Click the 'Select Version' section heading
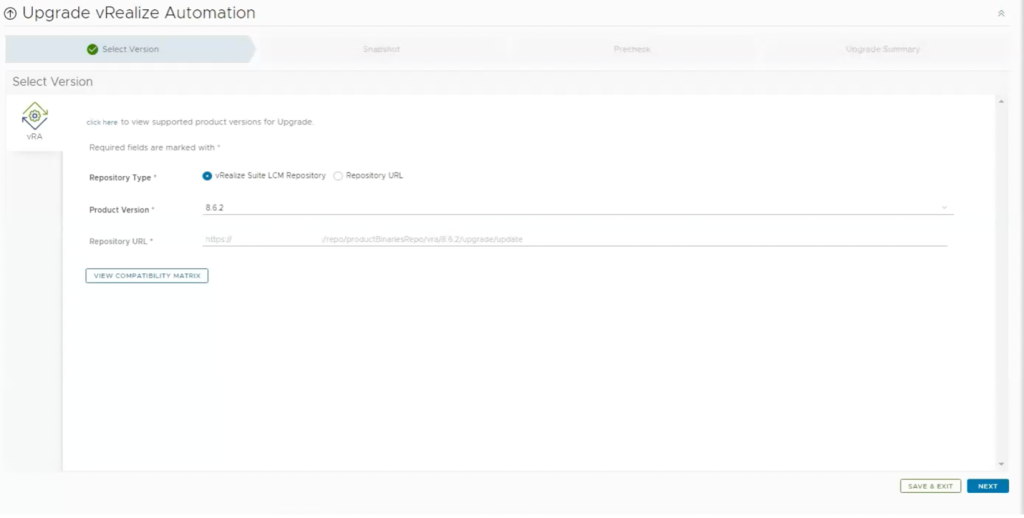This screenshot has width=1024, height=518. coord(52,82)
